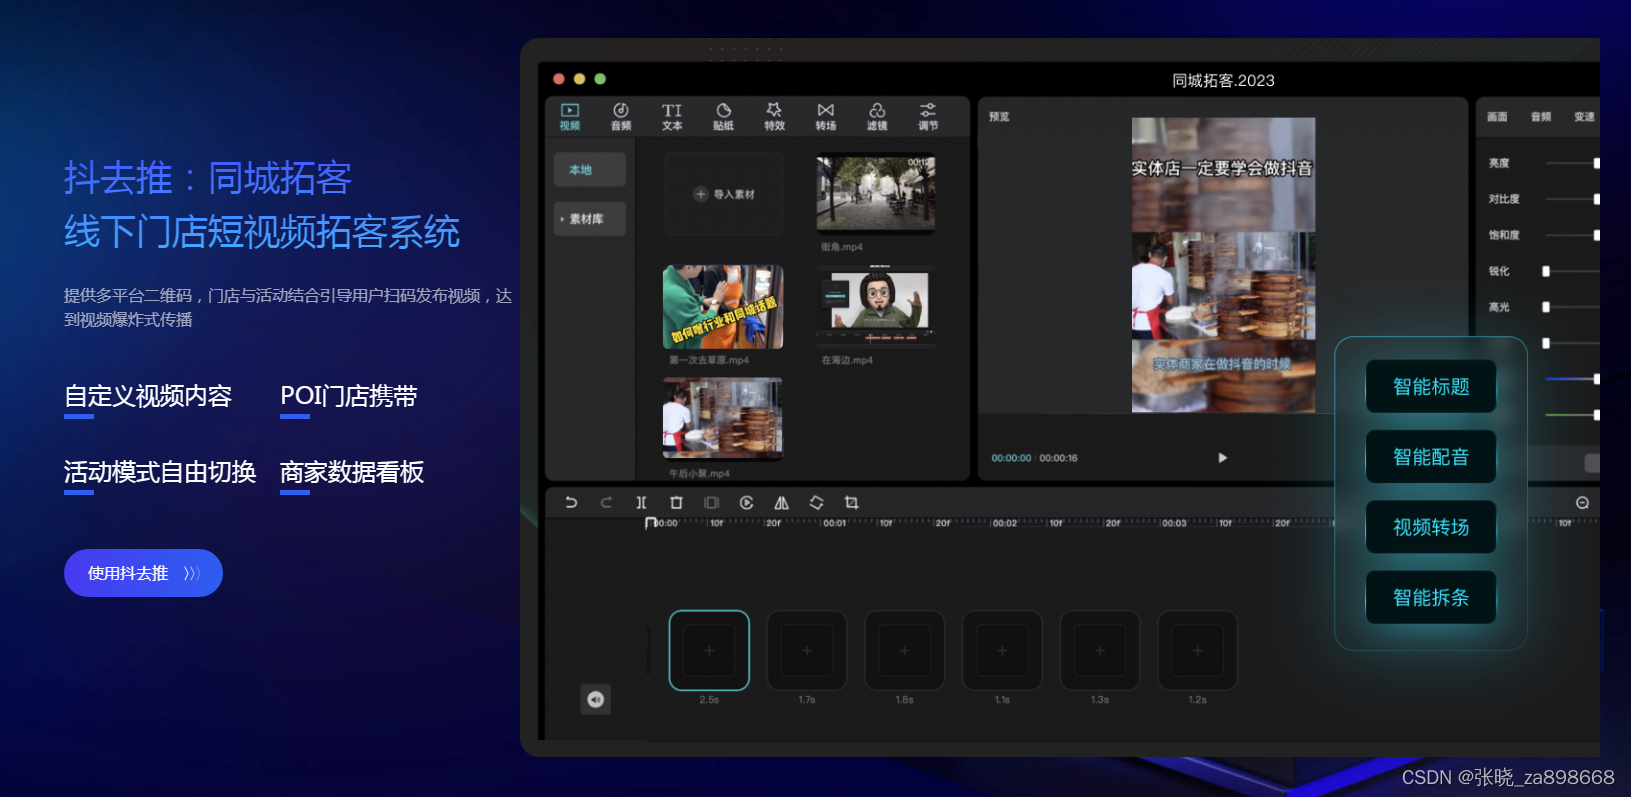Open the 特效 effects panel icon
Image resolution: width=1631 pixels, height=797 pixels.
click(774, 117)
